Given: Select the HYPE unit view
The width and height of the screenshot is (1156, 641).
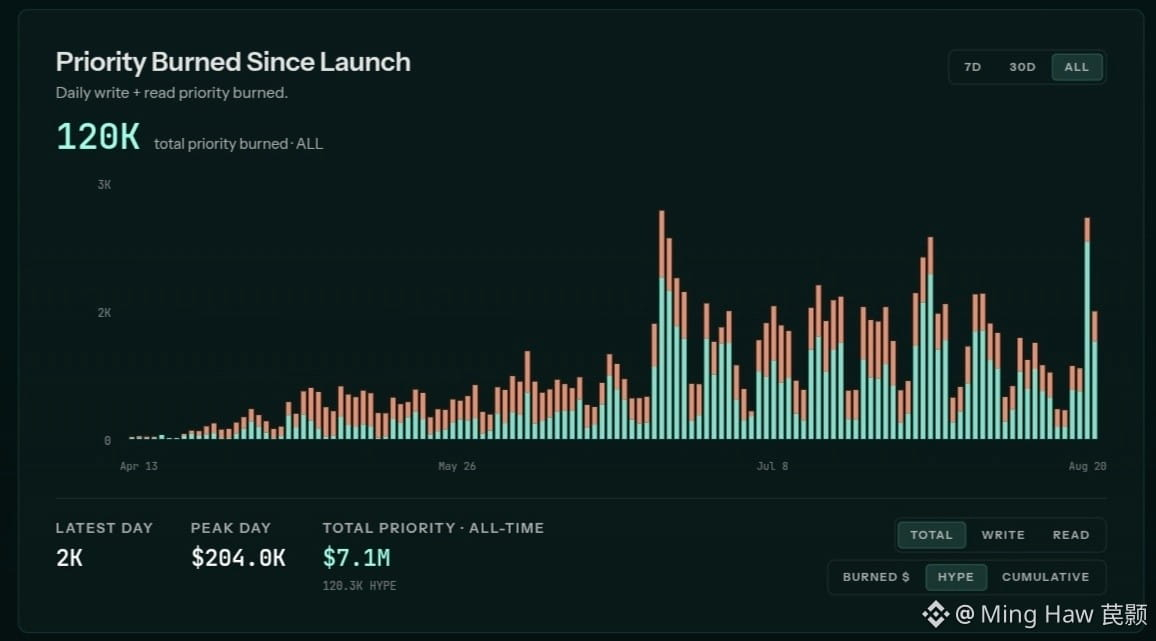Looking at the screenshot, I should tap(955, 577).
